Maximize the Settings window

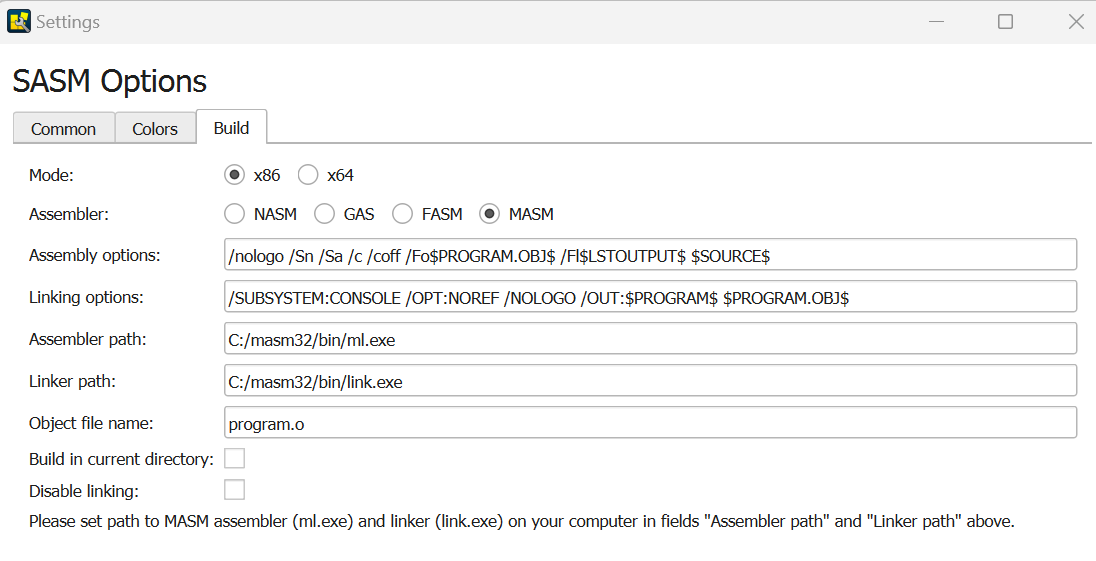pyautogui.click(x=1005, y=21)
